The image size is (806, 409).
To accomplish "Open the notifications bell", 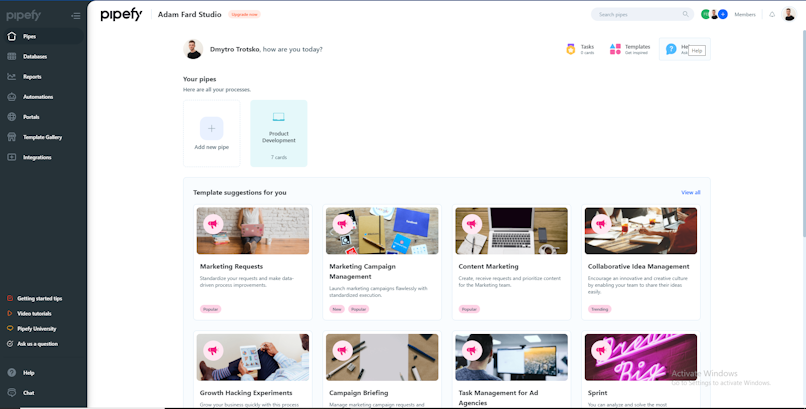I will (x=772, y=14).
